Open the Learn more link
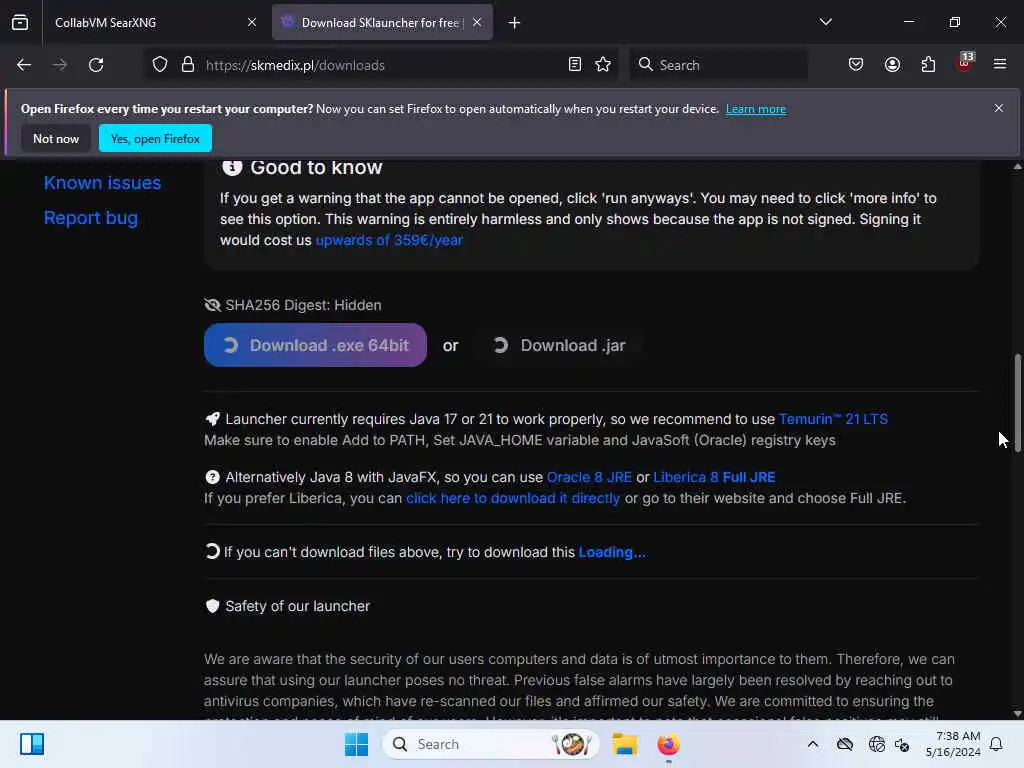This screenshot has width=1024, height=768. tap(756, 109)
